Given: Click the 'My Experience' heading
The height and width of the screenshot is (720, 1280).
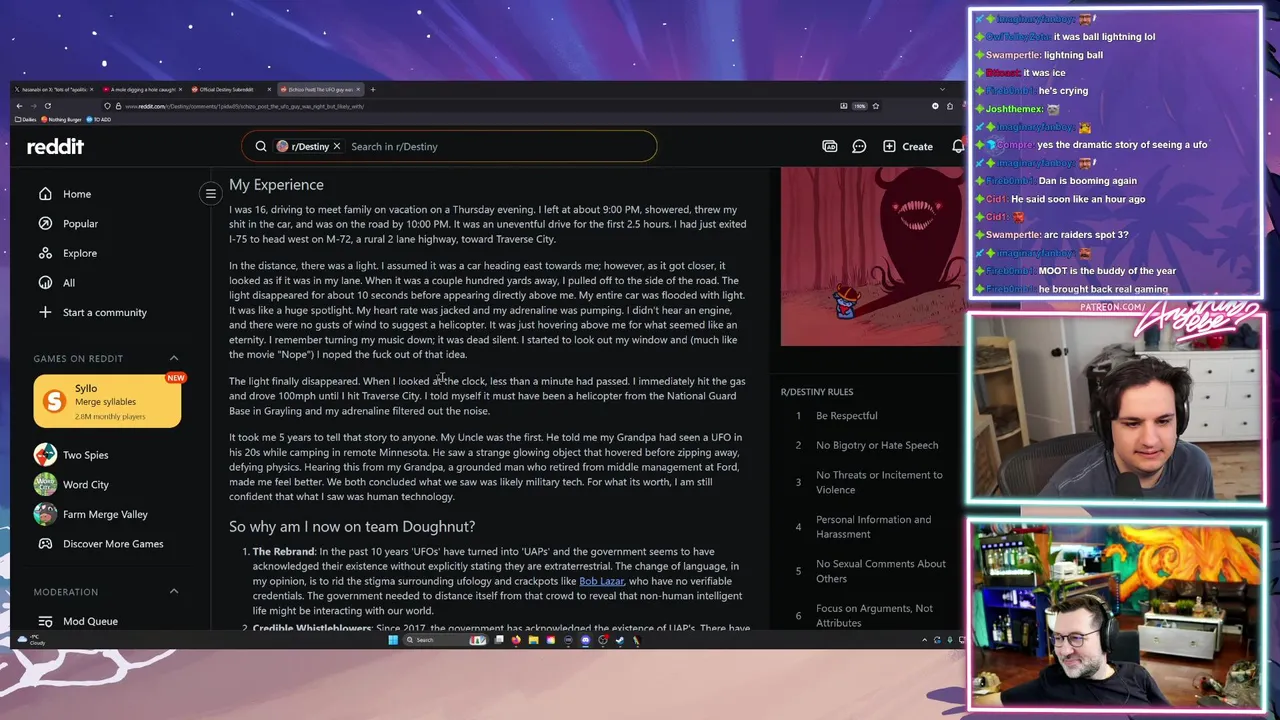Looking at the screenshot, I should pos(276,185).
